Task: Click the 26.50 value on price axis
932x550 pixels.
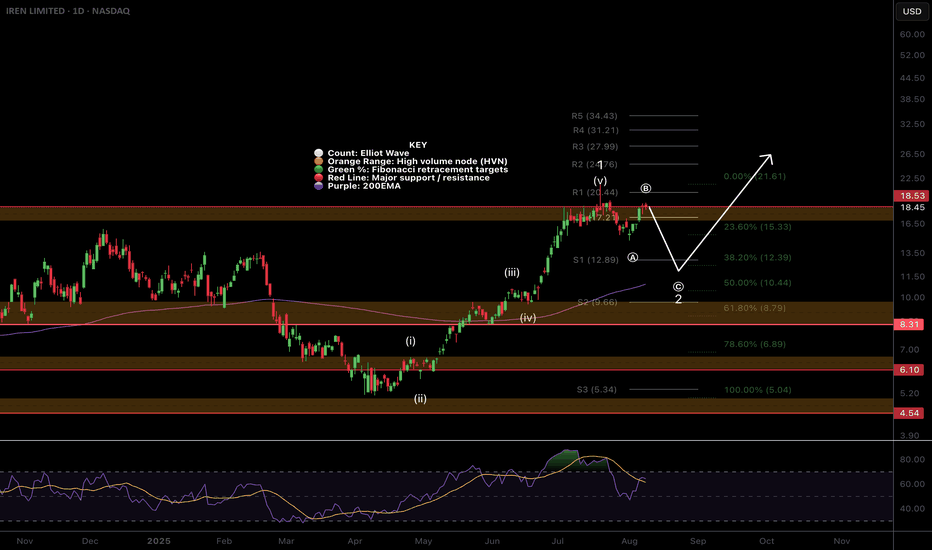Action: click(x=912, y=154)
